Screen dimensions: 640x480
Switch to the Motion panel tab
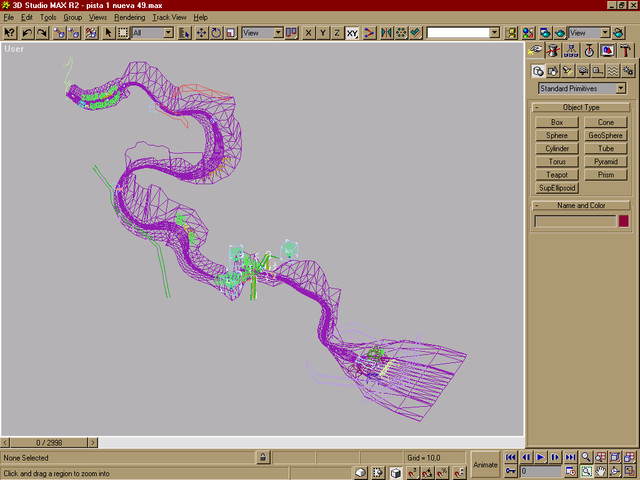[x=589, y=51]
